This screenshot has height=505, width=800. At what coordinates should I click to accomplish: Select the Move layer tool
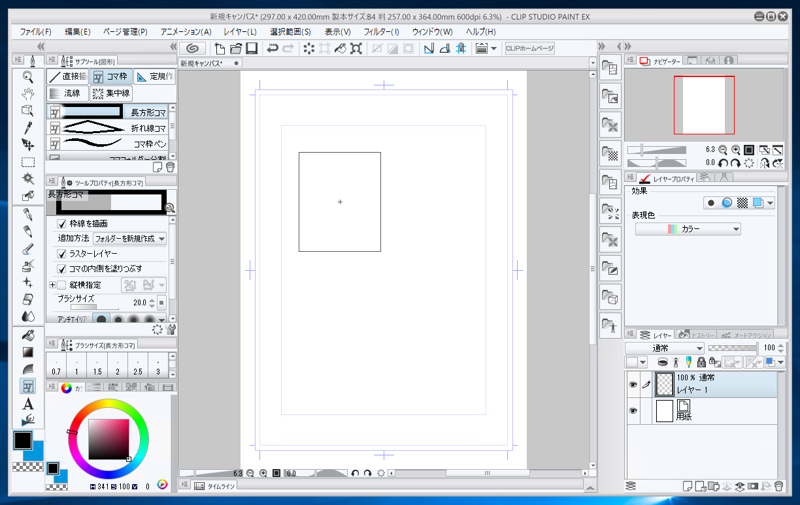pyautogui.click(x=28, y=145)
